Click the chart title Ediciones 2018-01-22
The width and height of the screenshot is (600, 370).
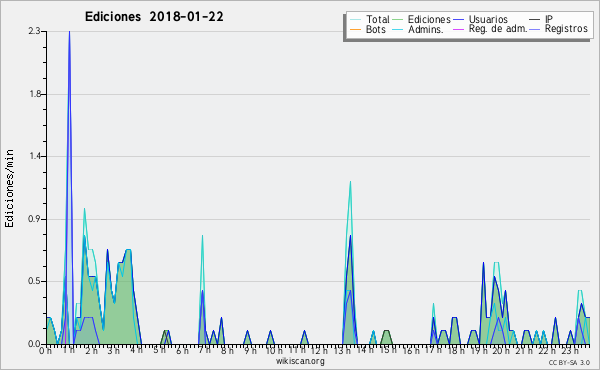click(154, 17)
